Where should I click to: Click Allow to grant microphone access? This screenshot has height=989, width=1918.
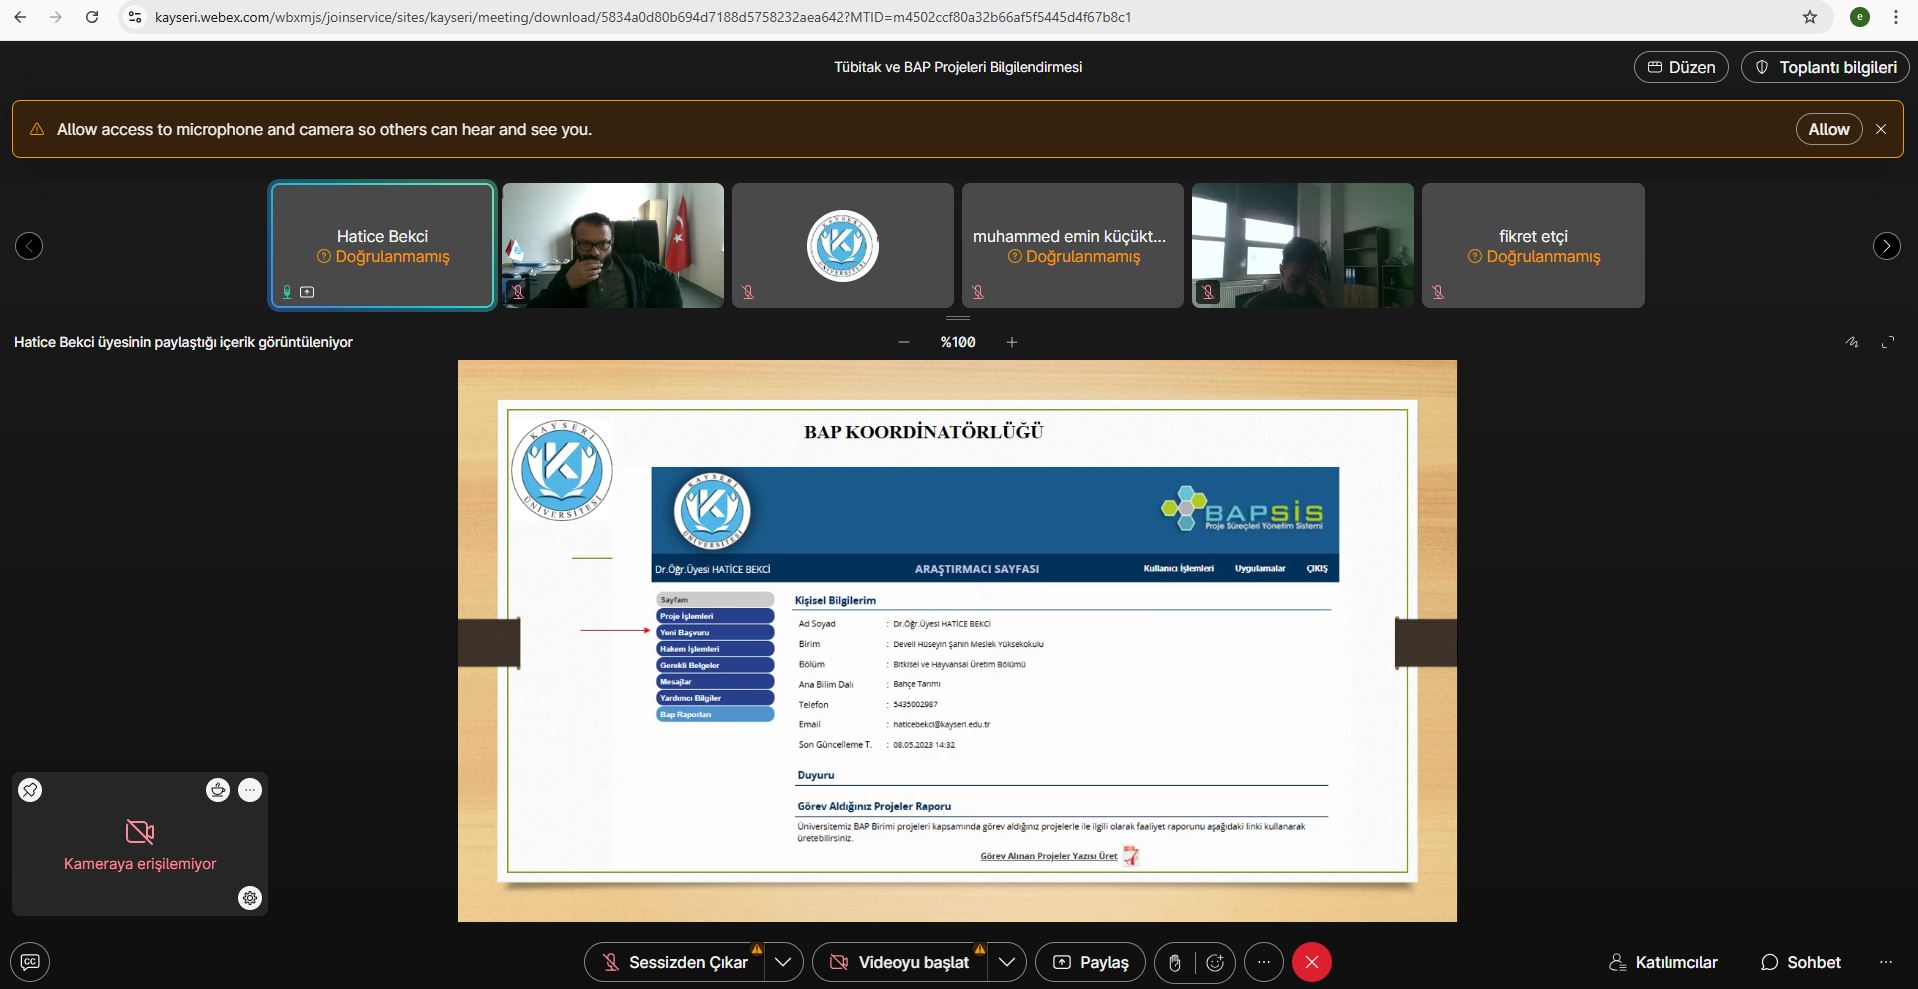pos(1828,129)
